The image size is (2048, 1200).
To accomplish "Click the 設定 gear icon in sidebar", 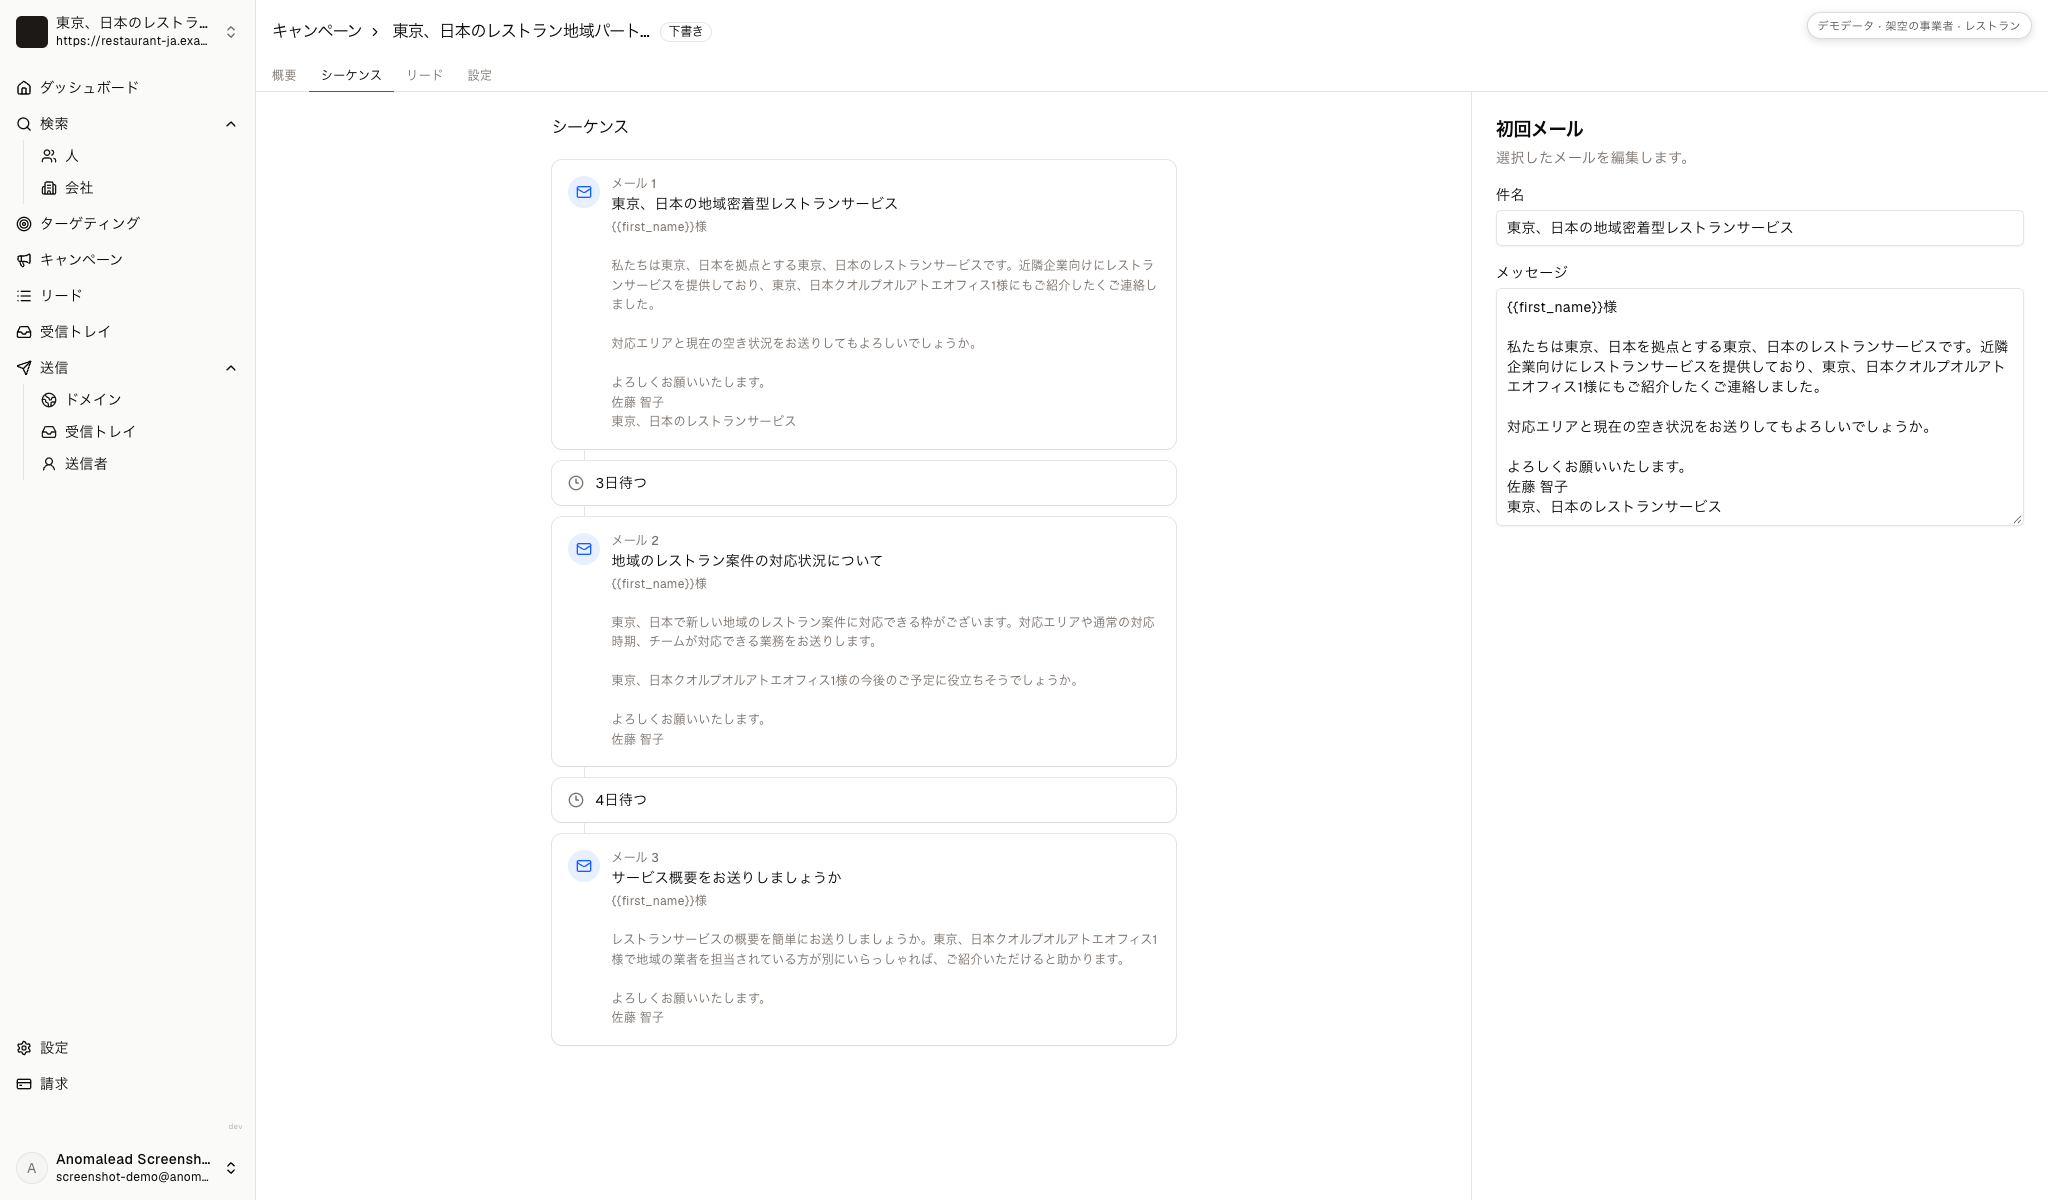I will click(x=24, y=1048).
